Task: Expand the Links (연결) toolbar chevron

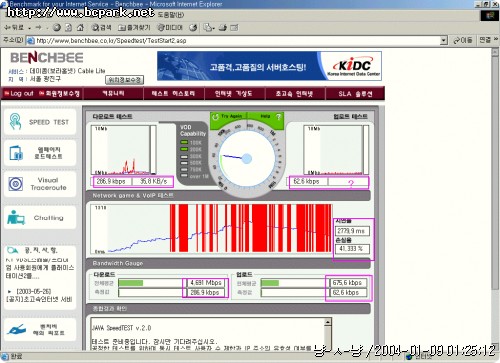Action: point(496,40)
